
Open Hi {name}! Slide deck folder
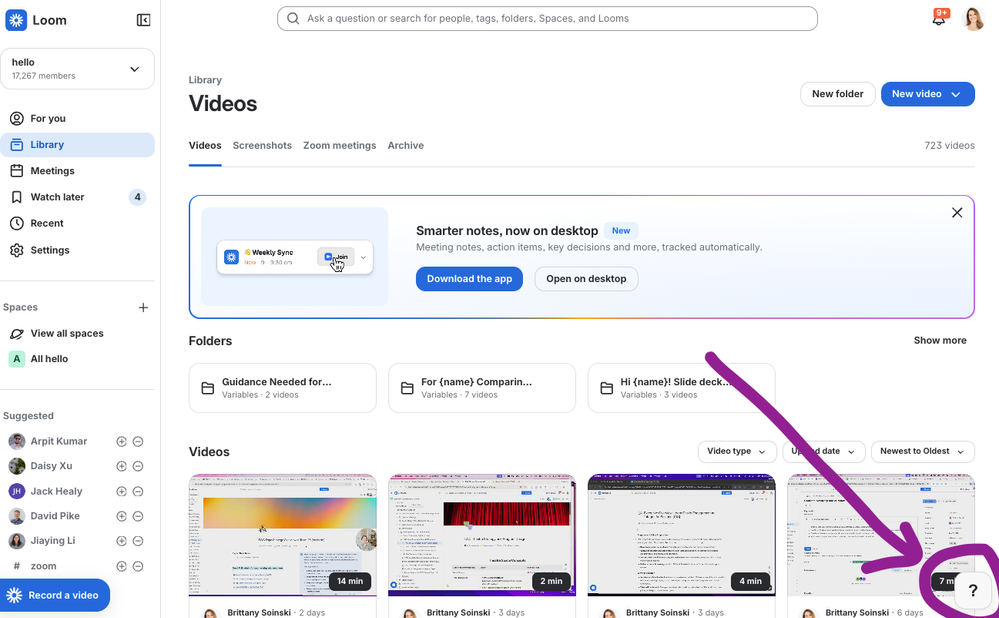pos(681,388)
